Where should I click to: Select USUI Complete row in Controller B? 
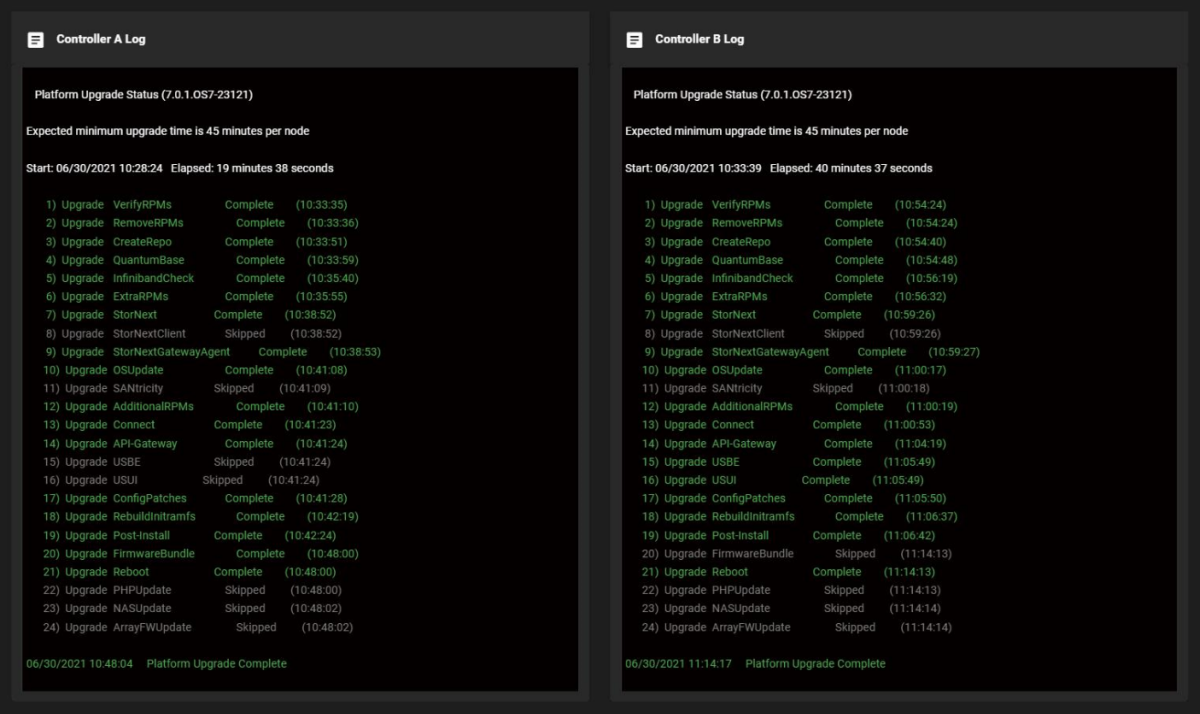[782, 480]
